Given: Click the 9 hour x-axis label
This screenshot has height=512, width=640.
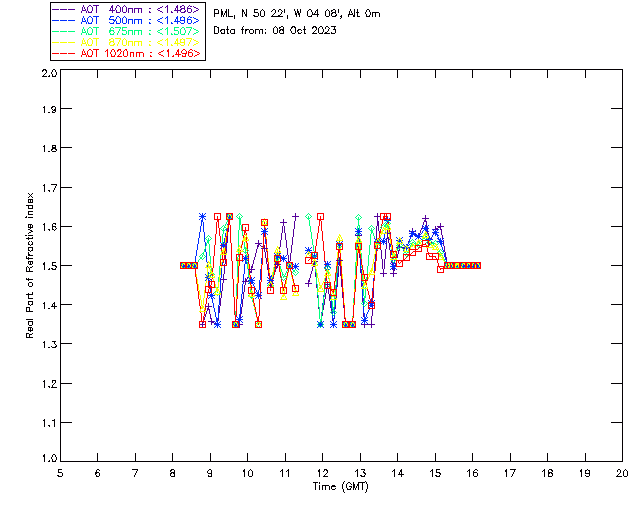Looking at the screenshot, I should click(210, 473).
